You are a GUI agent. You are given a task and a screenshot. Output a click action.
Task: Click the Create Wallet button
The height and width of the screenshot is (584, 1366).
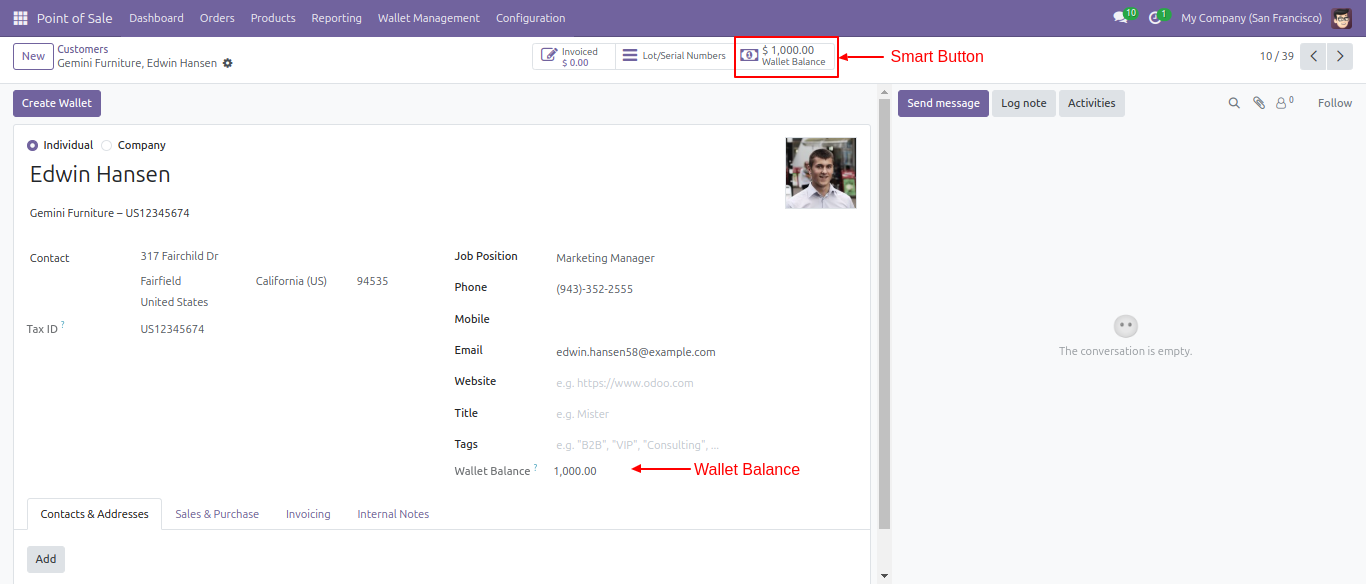pos(57,103)
